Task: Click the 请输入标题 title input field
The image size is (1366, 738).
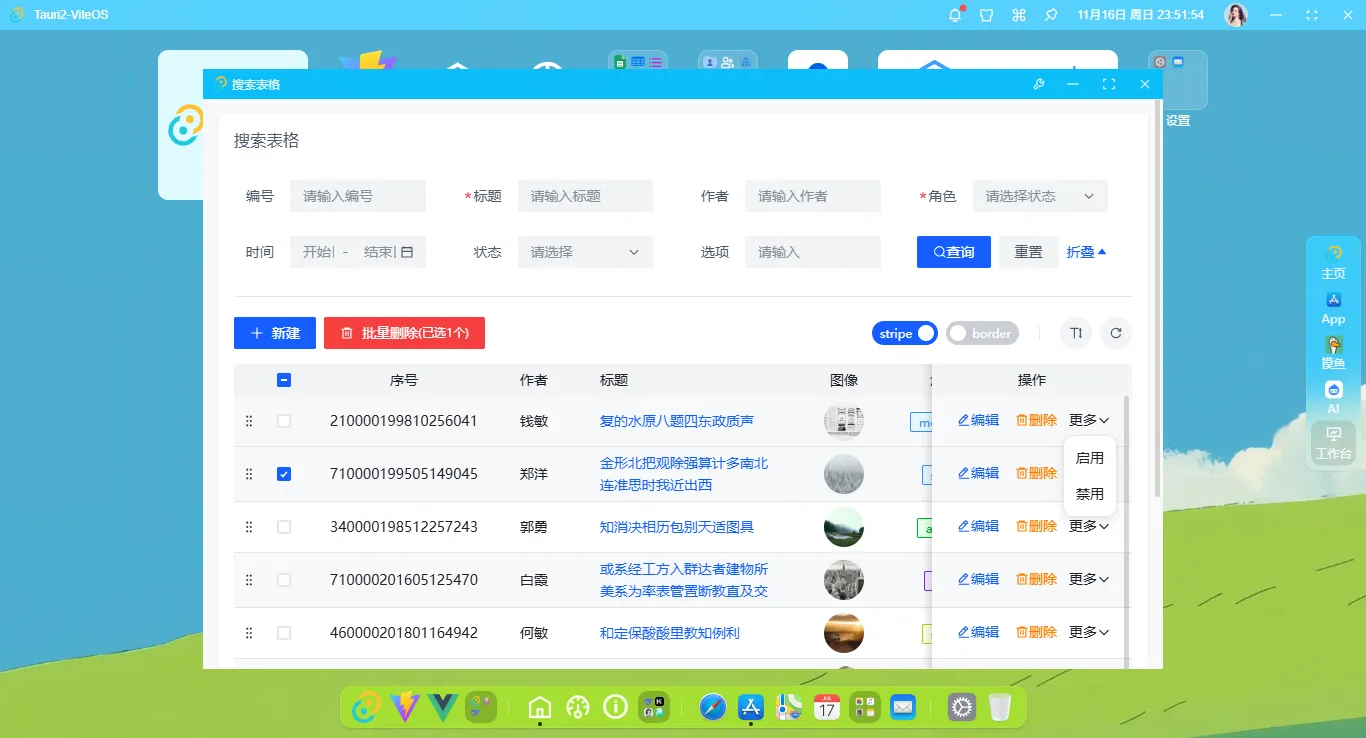Action: tap(585, 196)
